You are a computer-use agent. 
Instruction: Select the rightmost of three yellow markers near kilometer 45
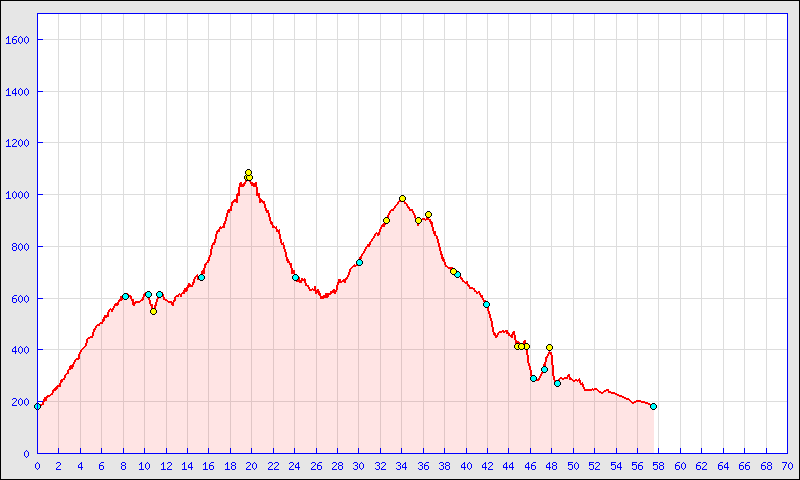(527, 346)
